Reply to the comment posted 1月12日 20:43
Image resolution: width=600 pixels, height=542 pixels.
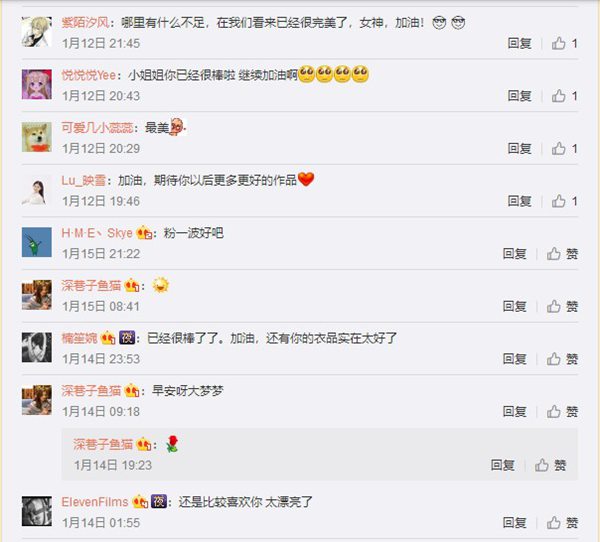[x=519, y=96]
